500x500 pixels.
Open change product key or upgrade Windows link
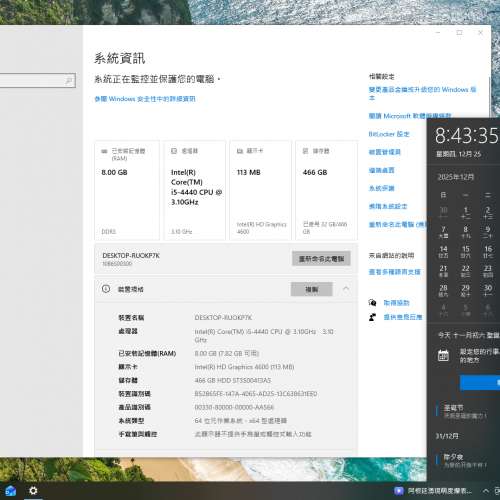tap(422, 93)
